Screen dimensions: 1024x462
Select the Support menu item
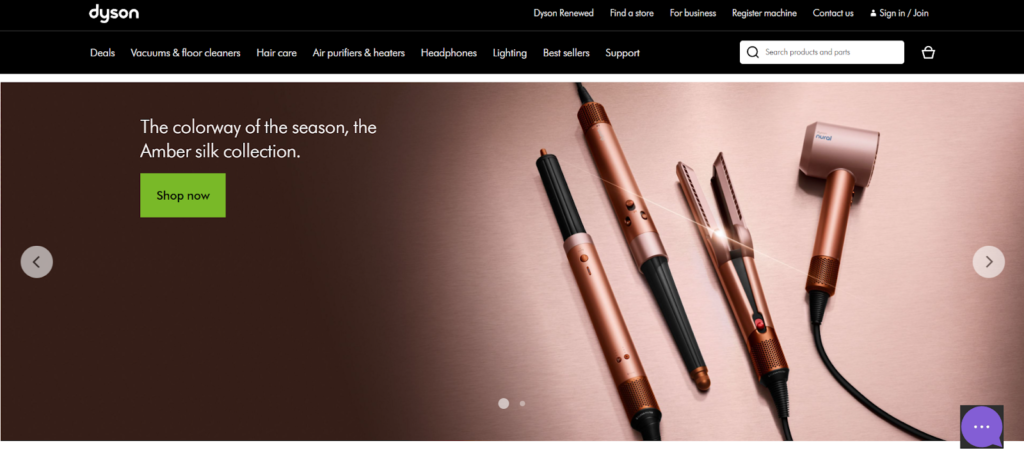(622, 53)
